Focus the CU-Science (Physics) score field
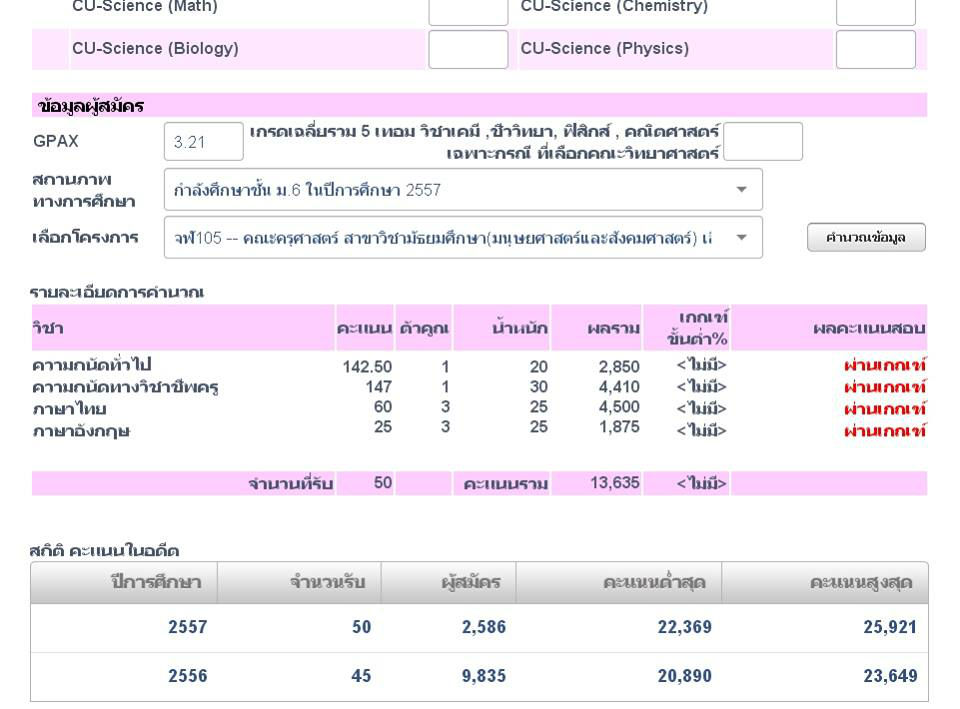 click(875, 49)
